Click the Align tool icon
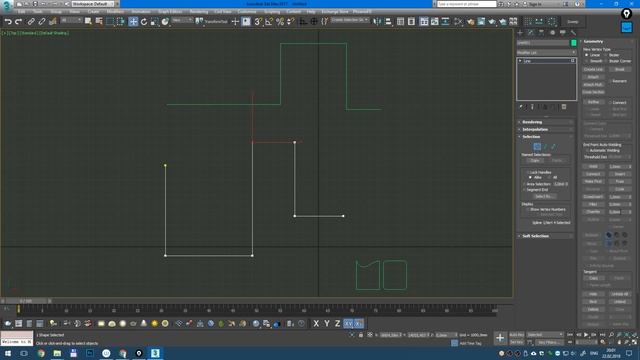The image size is (640, 360). pos(388,22)
